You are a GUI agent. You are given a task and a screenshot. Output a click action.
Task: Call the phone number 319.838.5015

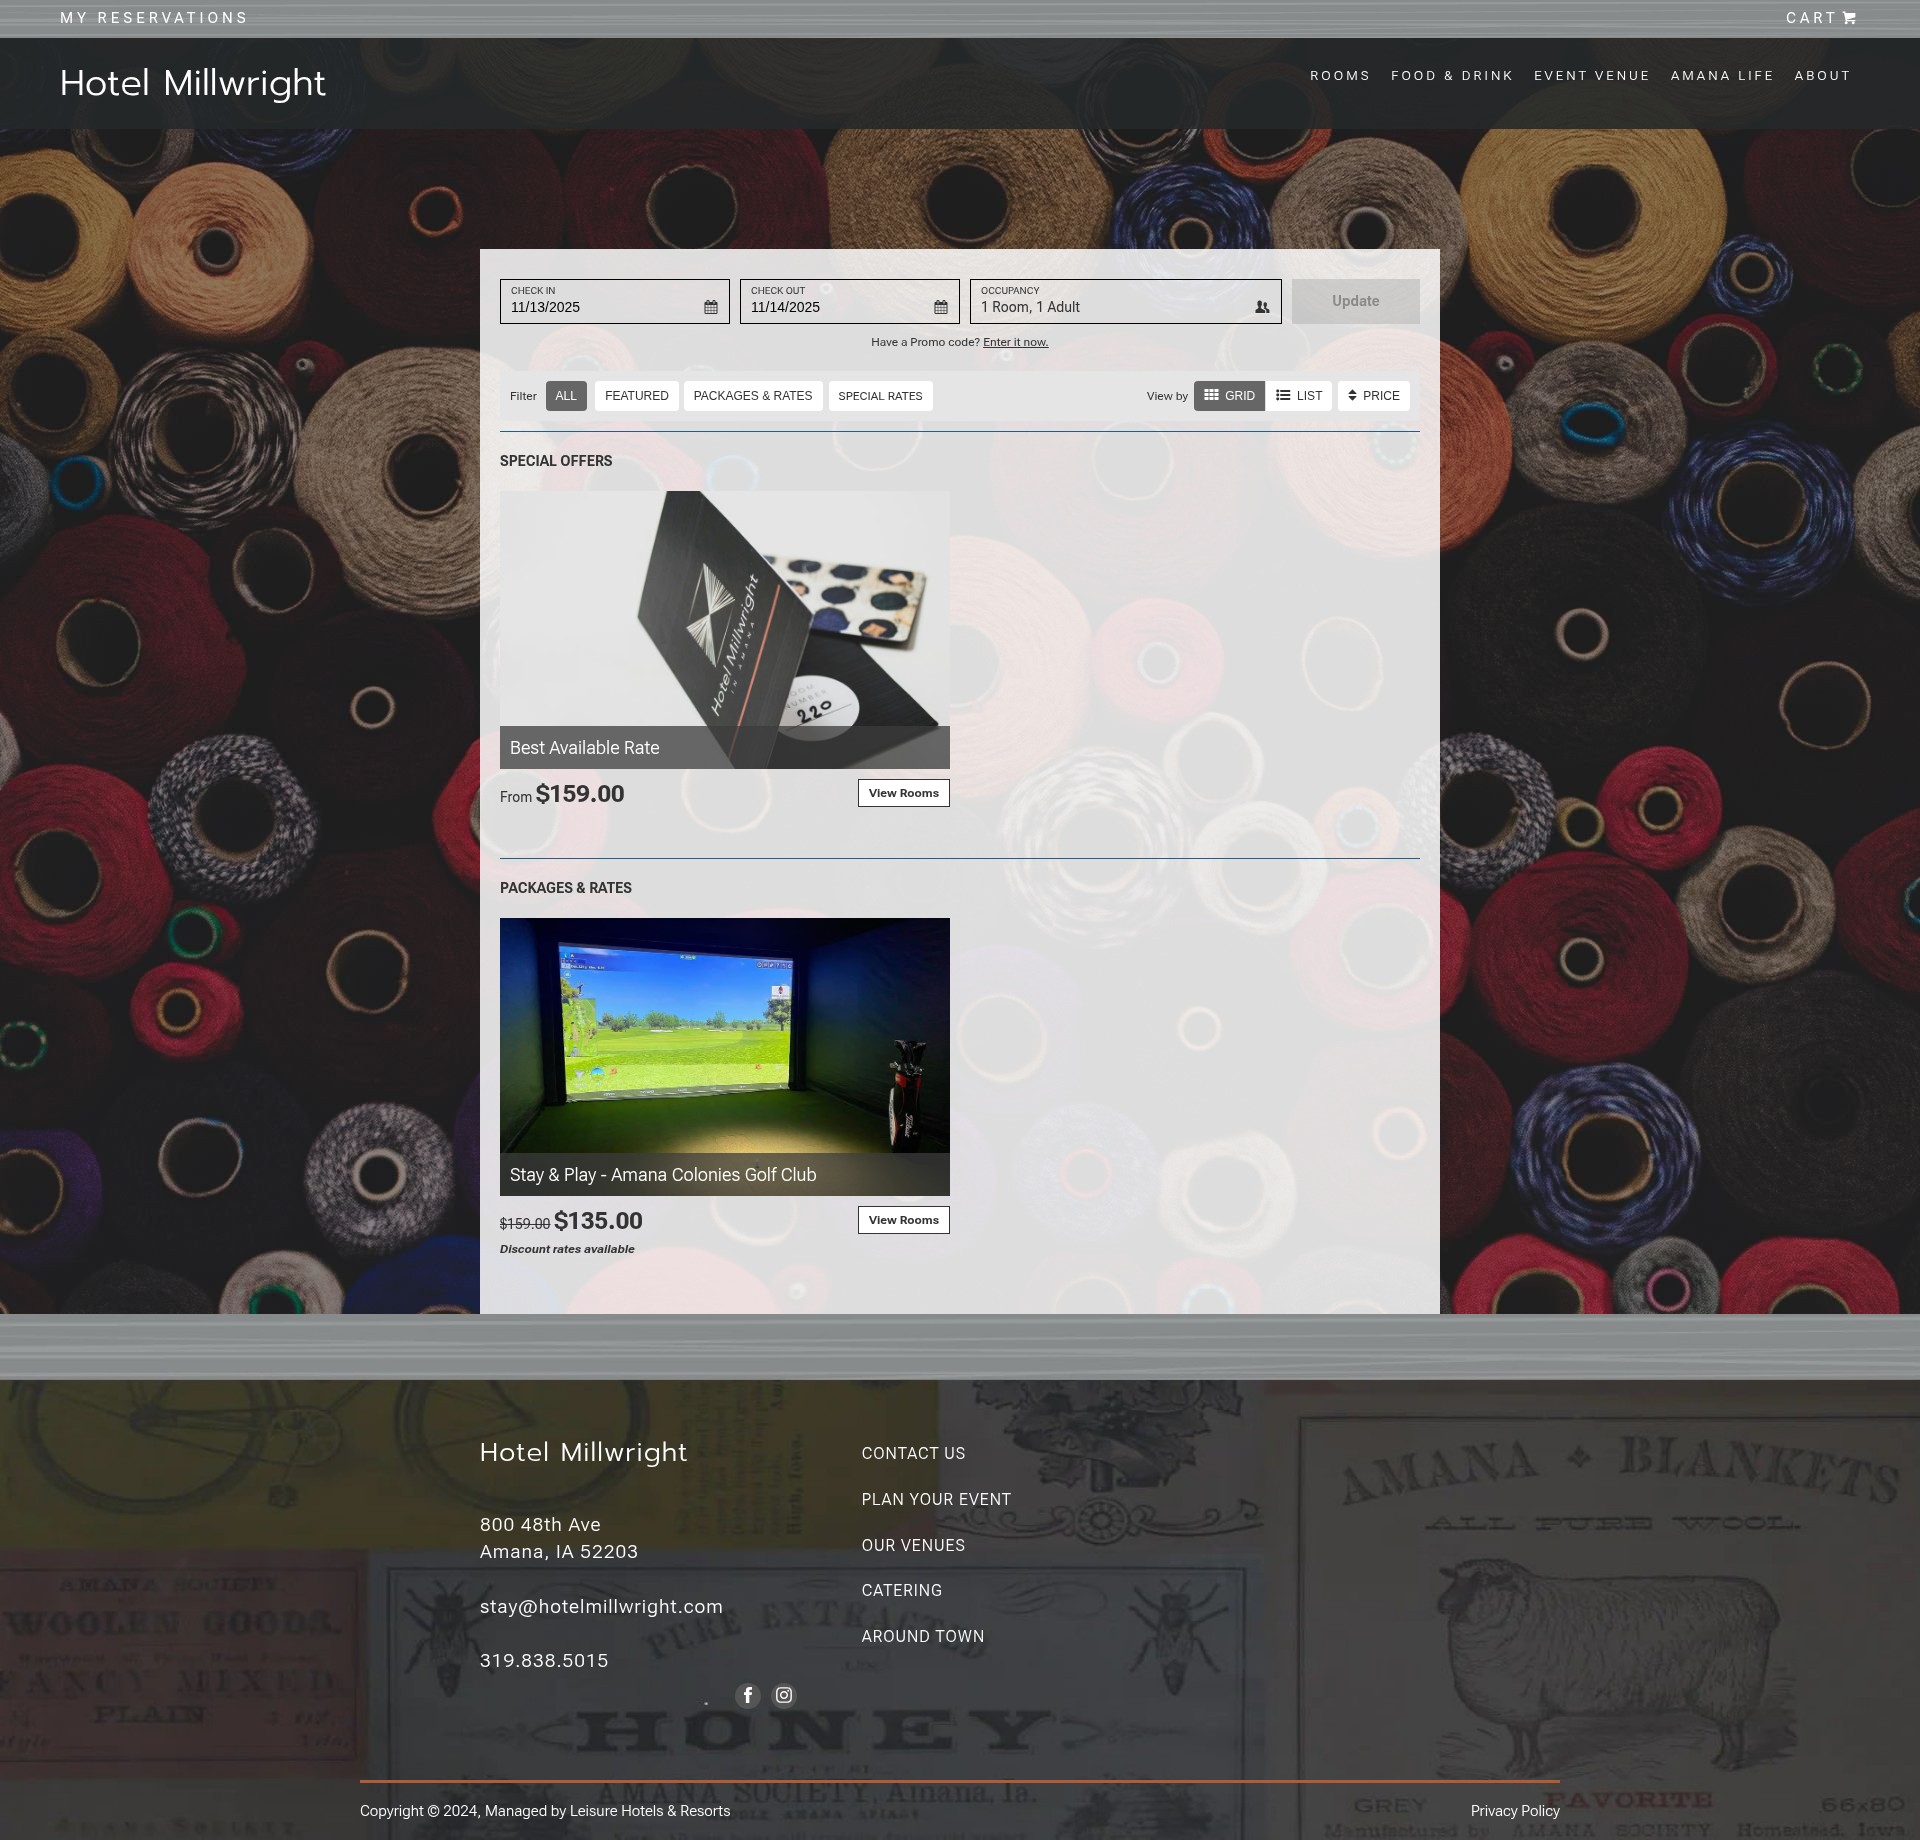[x=544, y=1660]
